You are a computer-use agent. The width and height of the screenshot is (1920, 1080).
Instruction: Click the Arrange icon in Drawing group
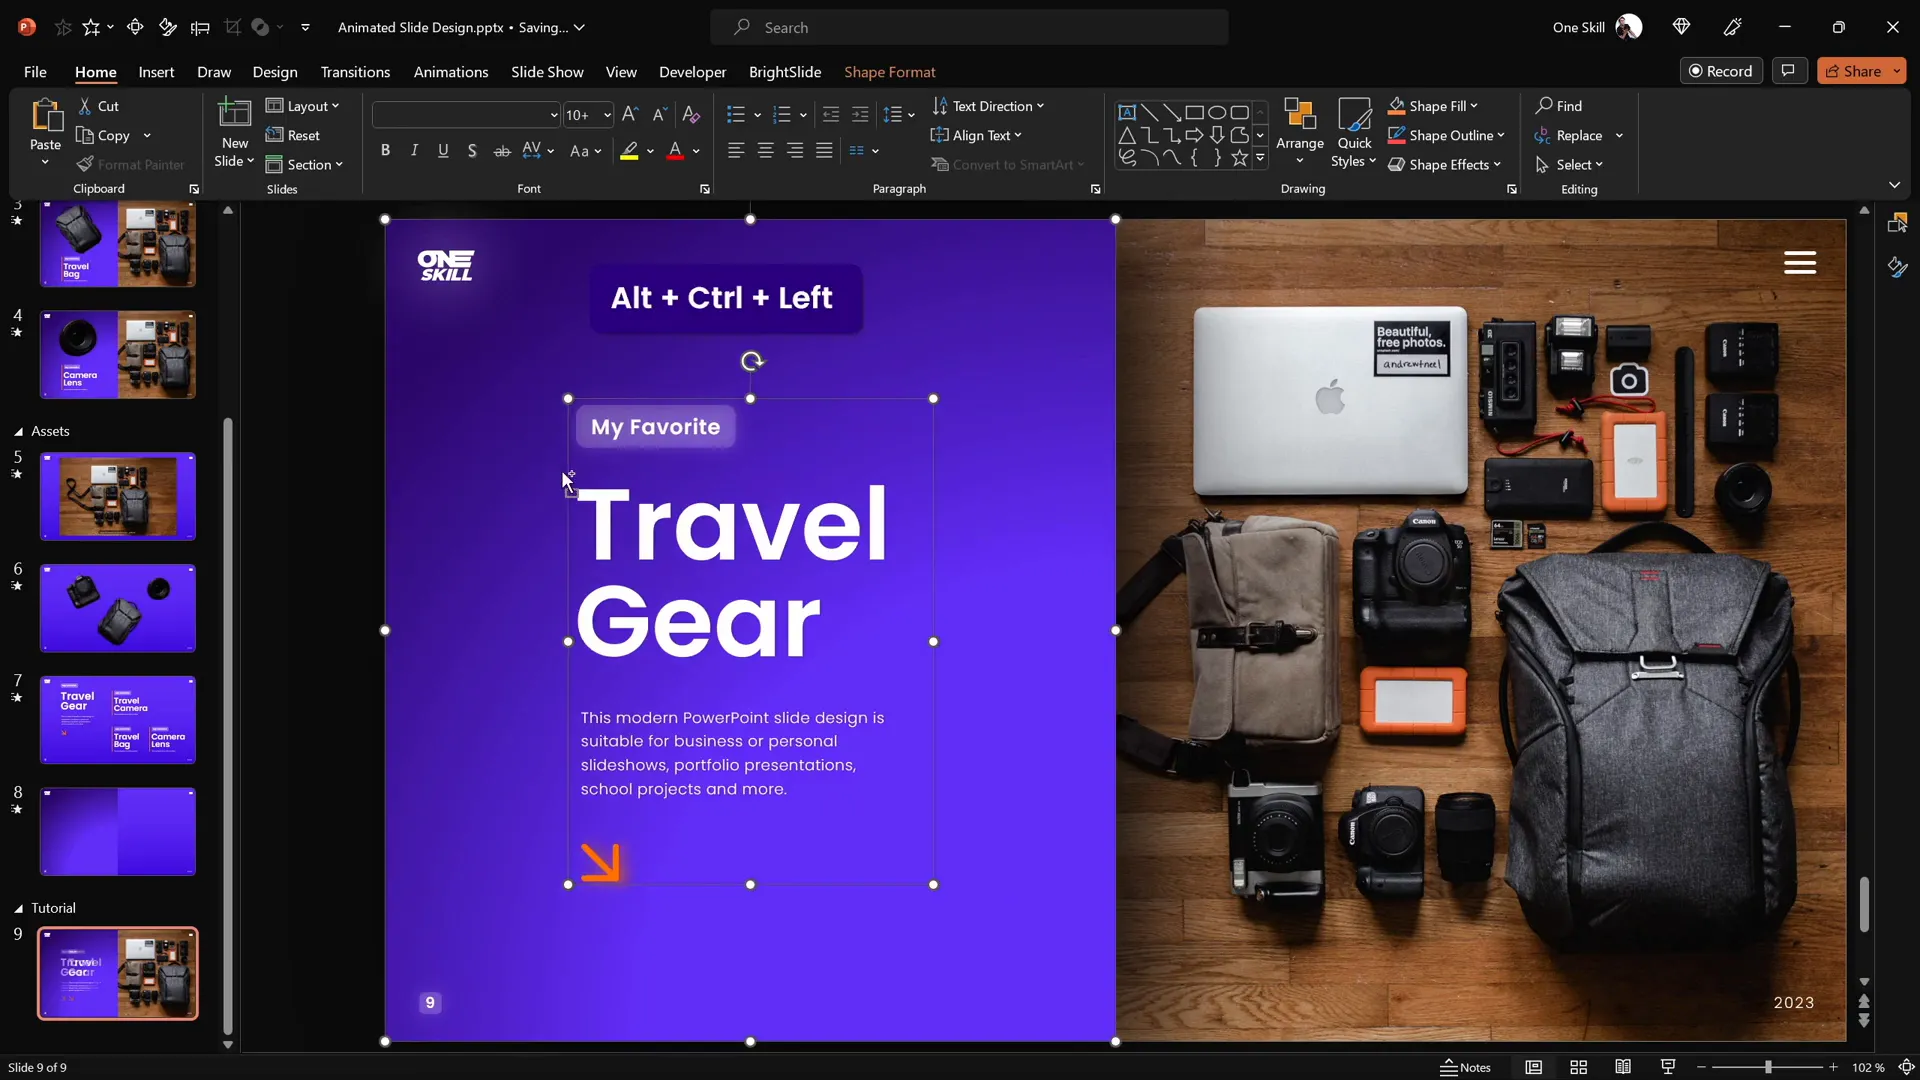coord(1299,120)
